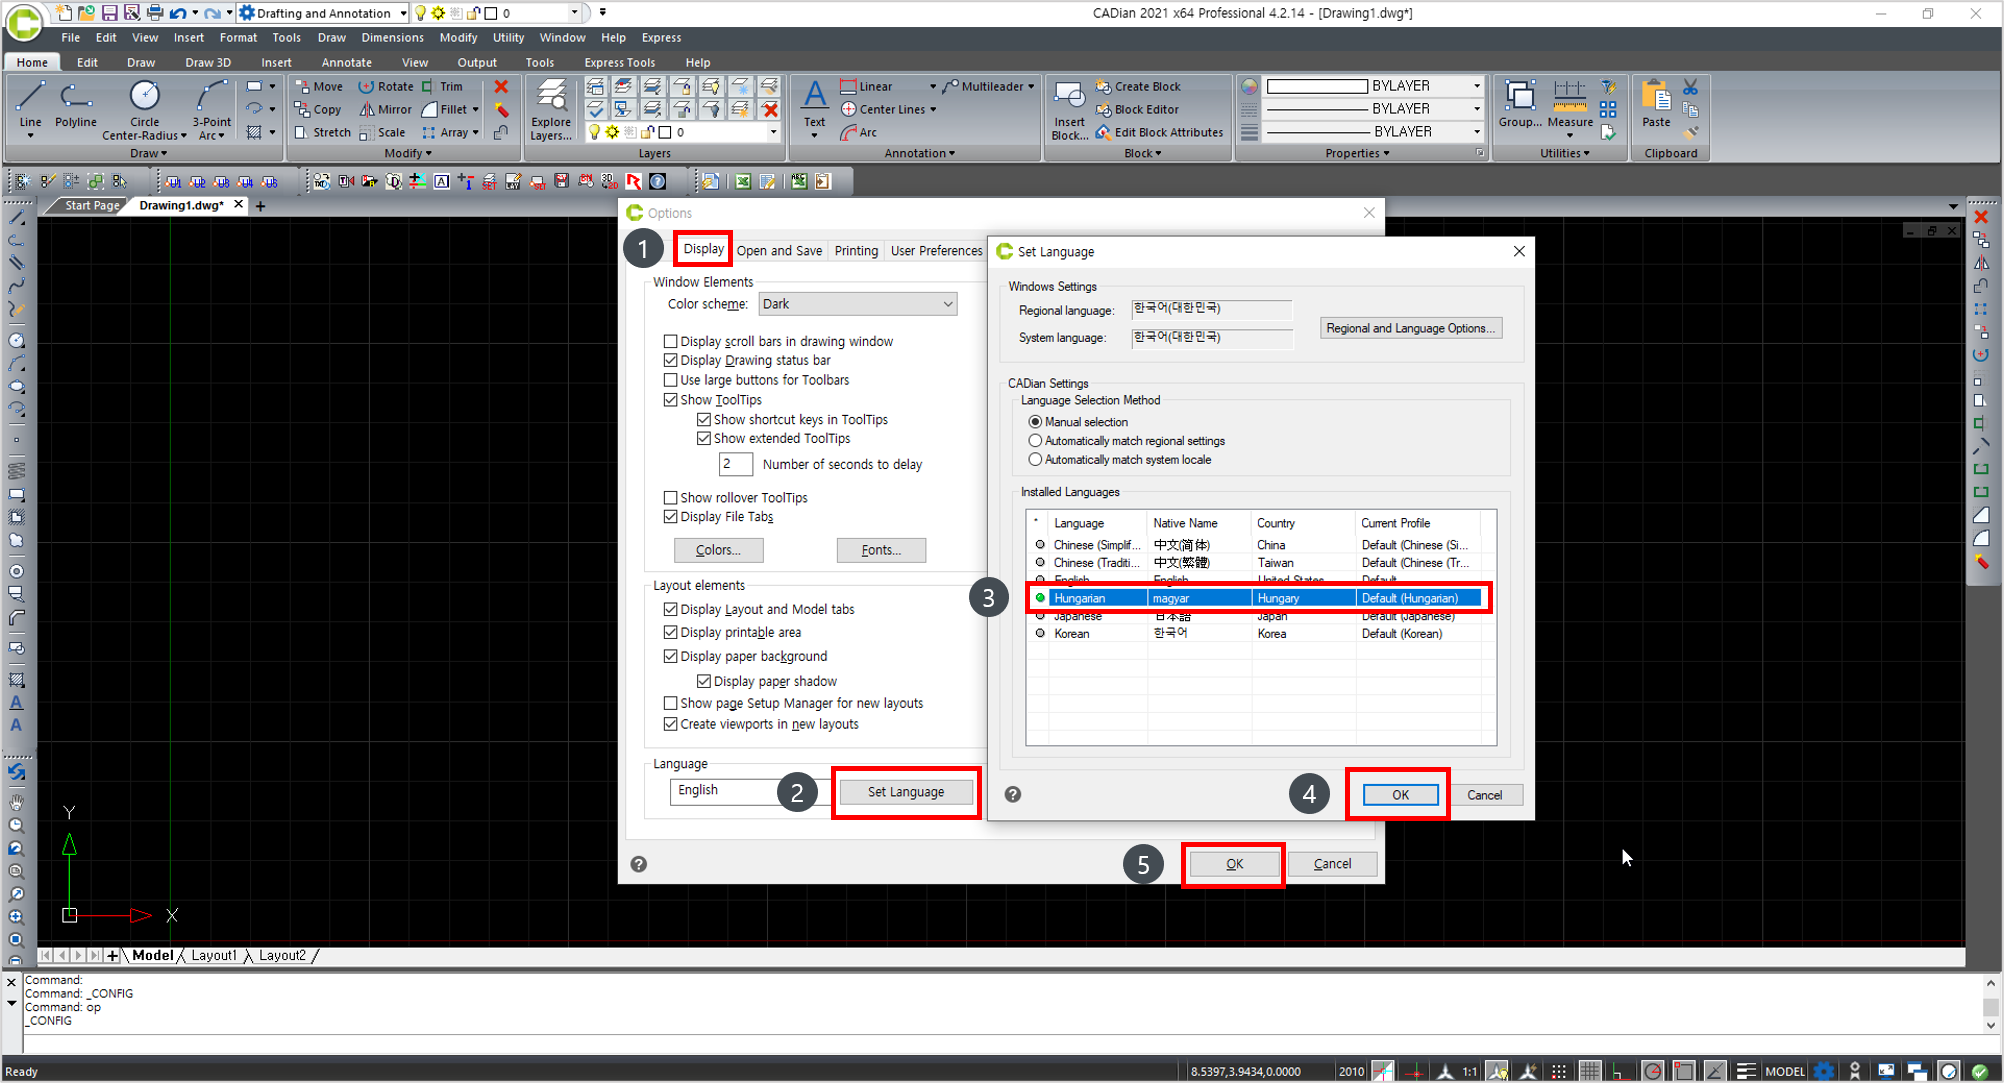The height and width of the screenshot is (1083, 2004).
Task: Click the Set Language button
Action: (906, 792)
